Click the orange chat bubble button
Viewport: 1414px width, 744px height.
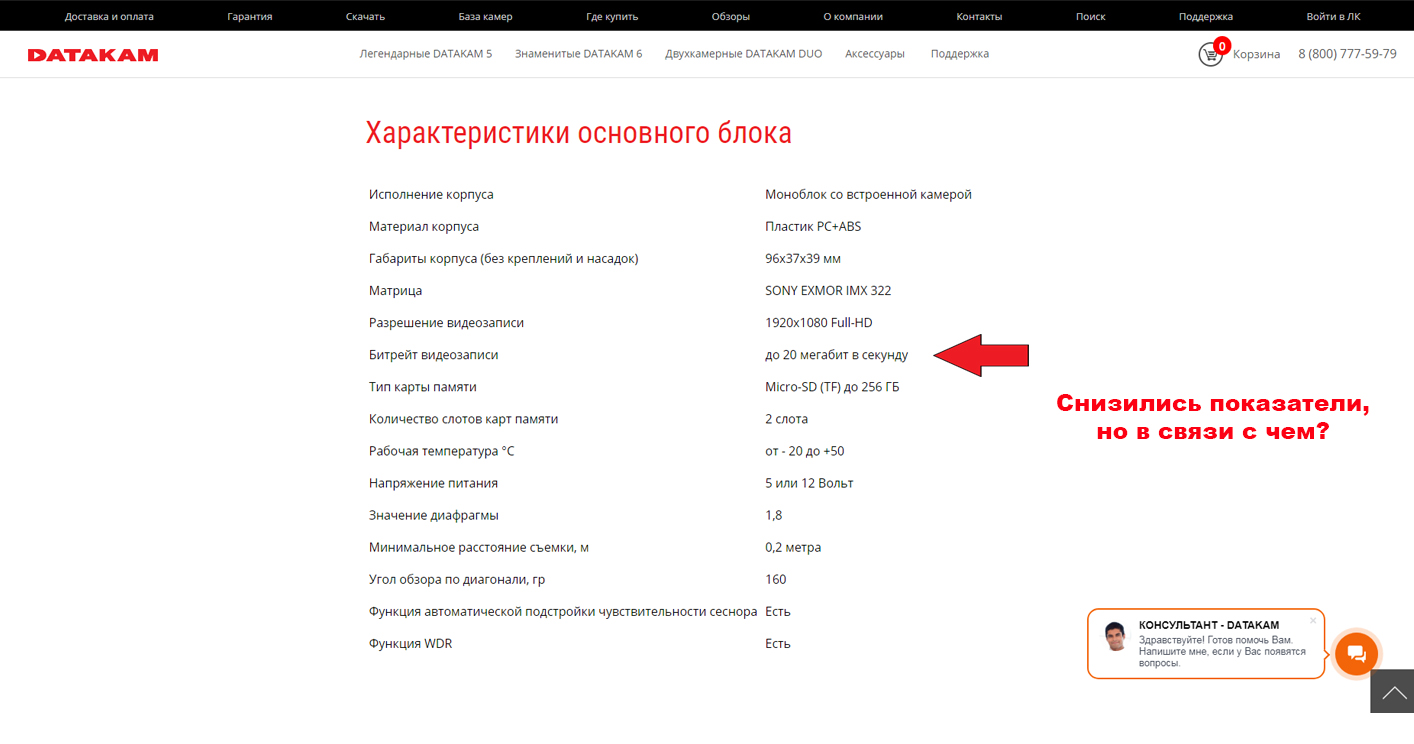pos(1356,654)
